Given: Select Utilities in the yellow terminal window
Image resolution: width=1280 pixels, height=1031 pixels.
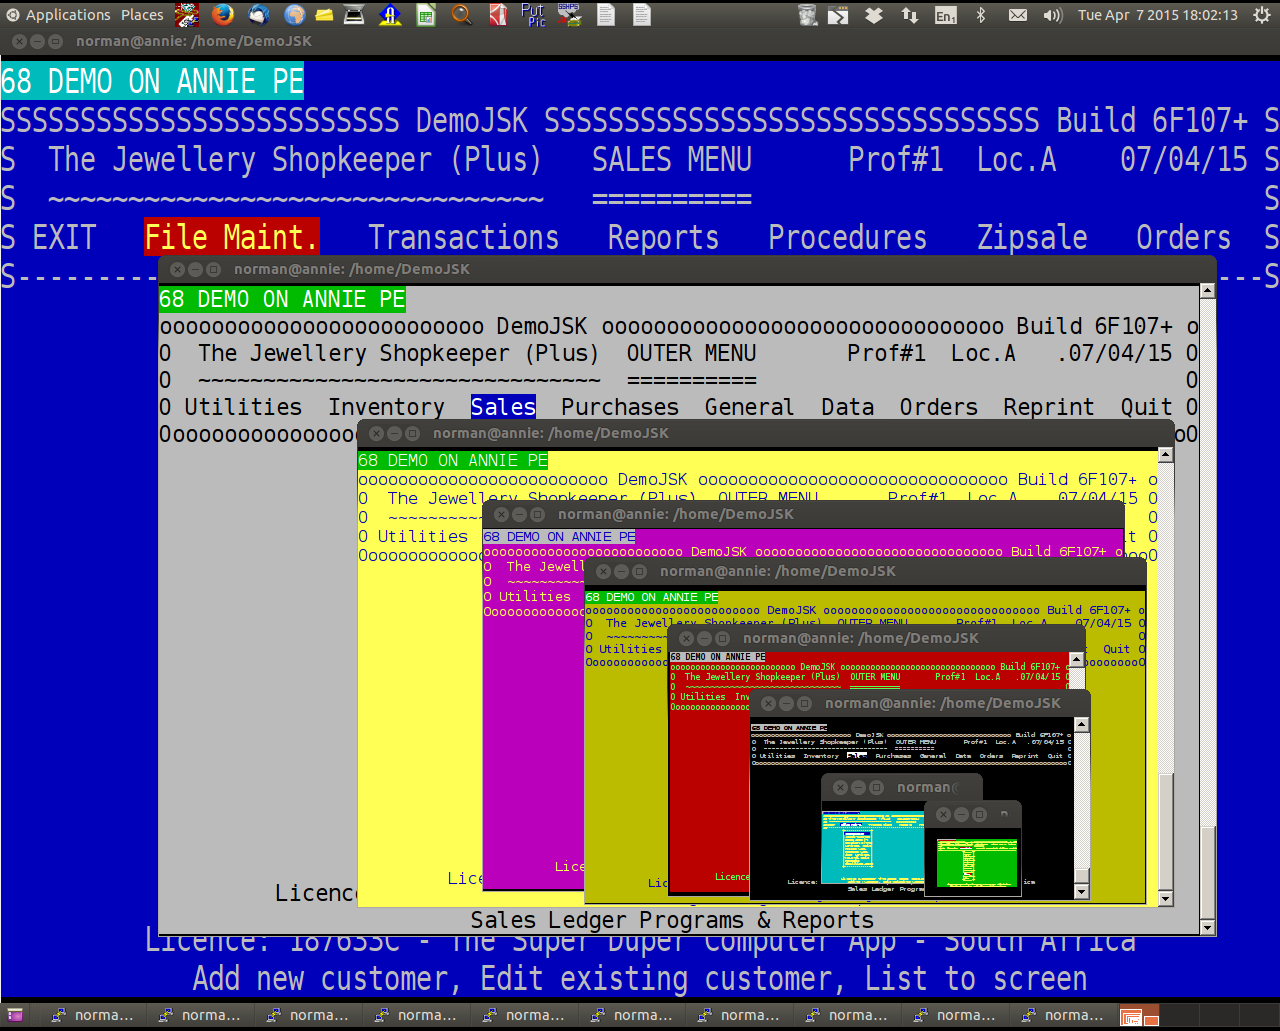Looking at the screenshot, I should pos(423,536).
